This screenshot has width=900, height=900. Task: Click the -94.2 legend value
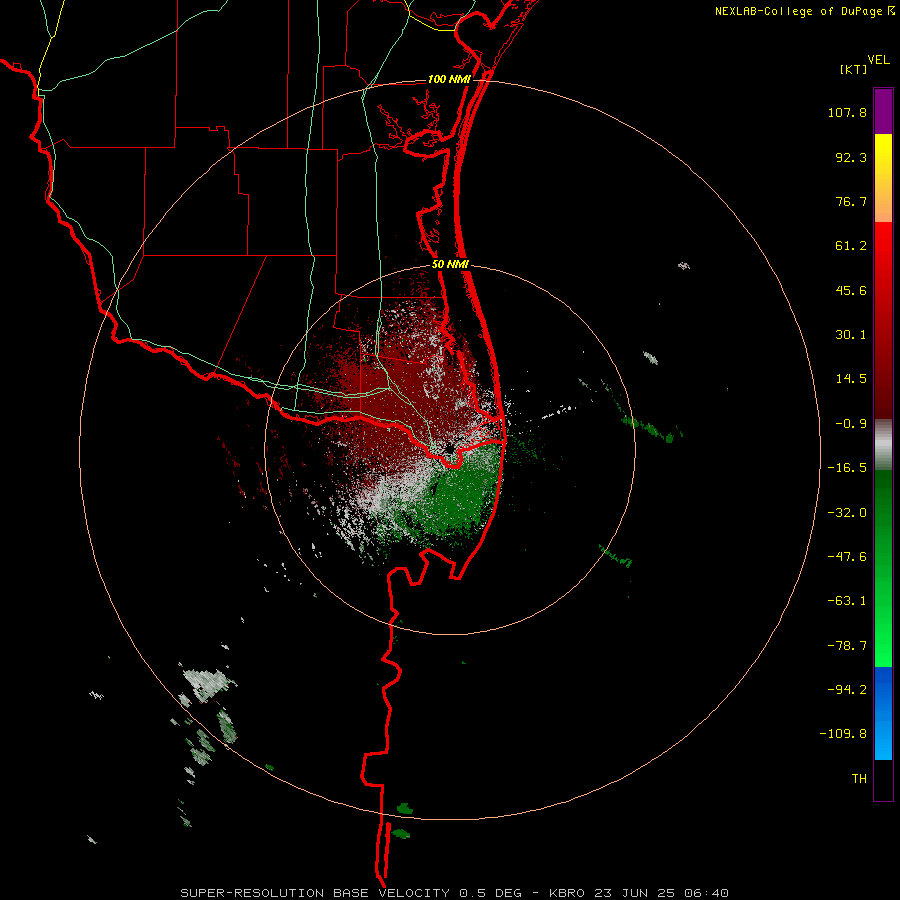847,690
